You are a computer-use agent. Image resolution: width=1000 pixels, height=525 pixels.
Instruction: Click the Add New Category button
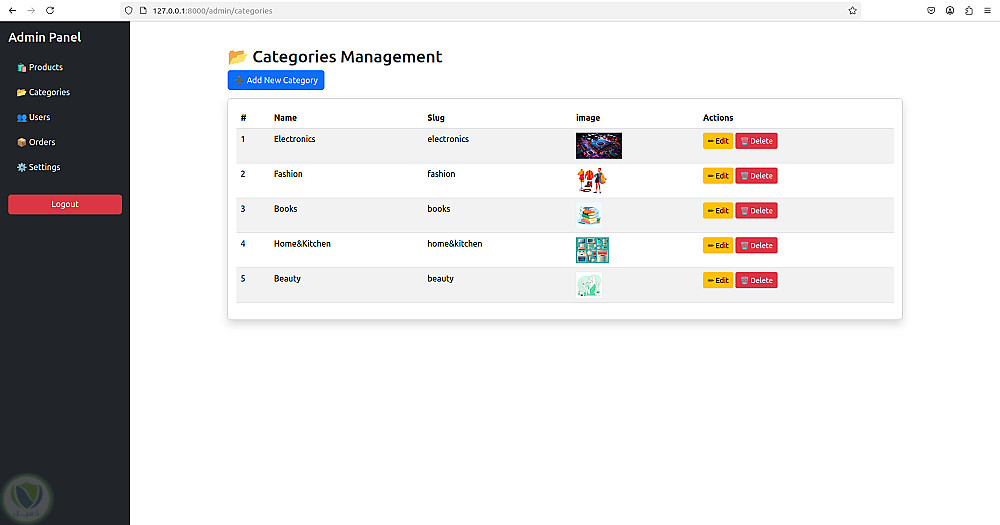[276, 80]
